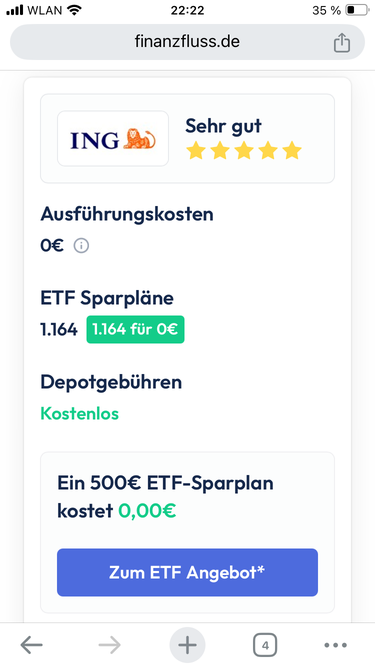Click the finanzfluss.de address bar
This screenshot has width=375, height=667.
(187, 42)
